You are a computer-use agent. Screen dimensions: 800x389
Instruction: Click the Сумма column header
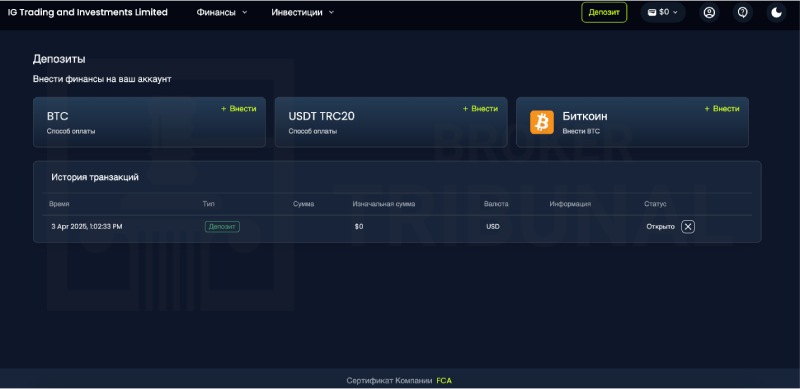[304, 204]
